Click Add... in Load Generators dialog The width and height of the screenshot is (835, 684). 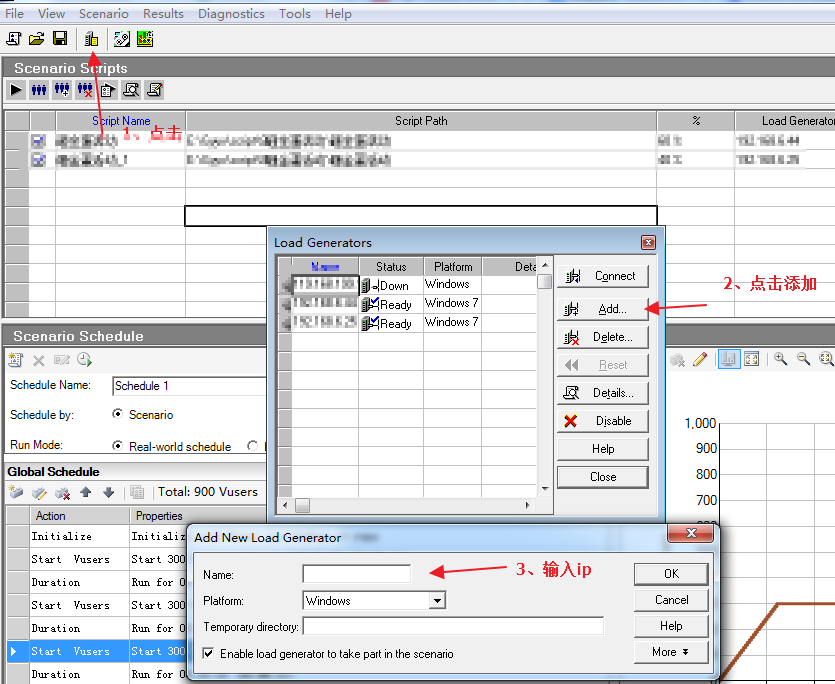click(603, 309)
